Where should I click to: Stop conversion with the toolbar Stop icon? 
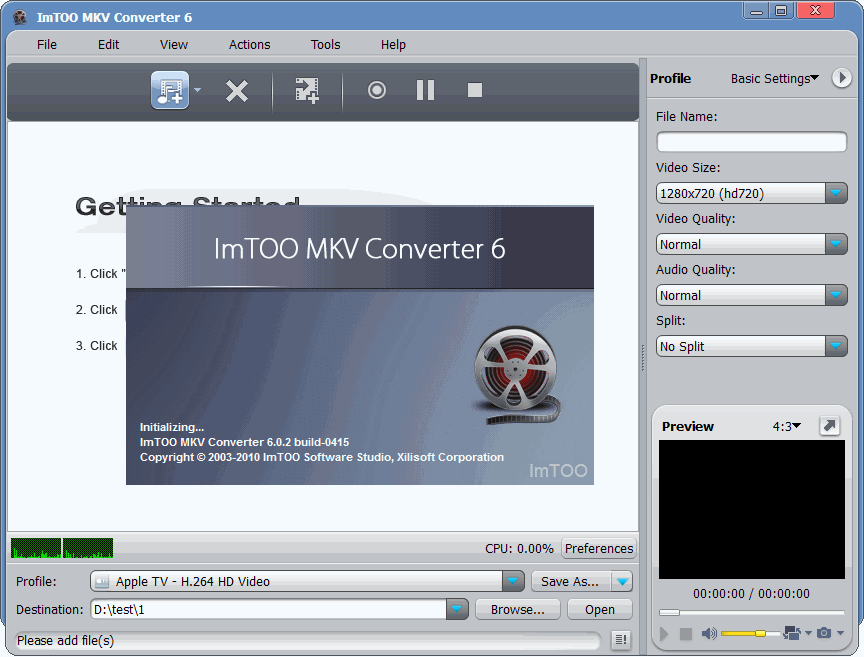475,90
